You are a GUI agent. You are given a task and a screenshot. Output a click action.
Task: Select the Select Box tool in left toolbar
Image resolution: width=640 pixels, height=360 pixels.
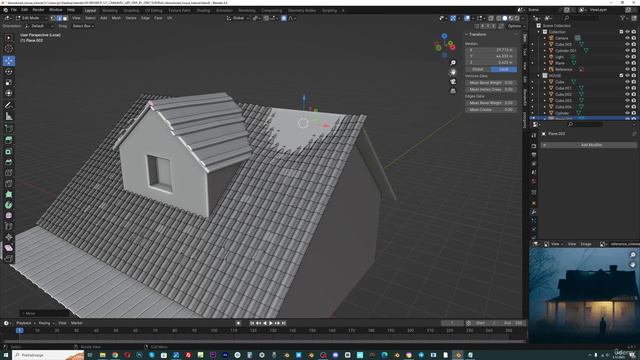tap(9, 38)
